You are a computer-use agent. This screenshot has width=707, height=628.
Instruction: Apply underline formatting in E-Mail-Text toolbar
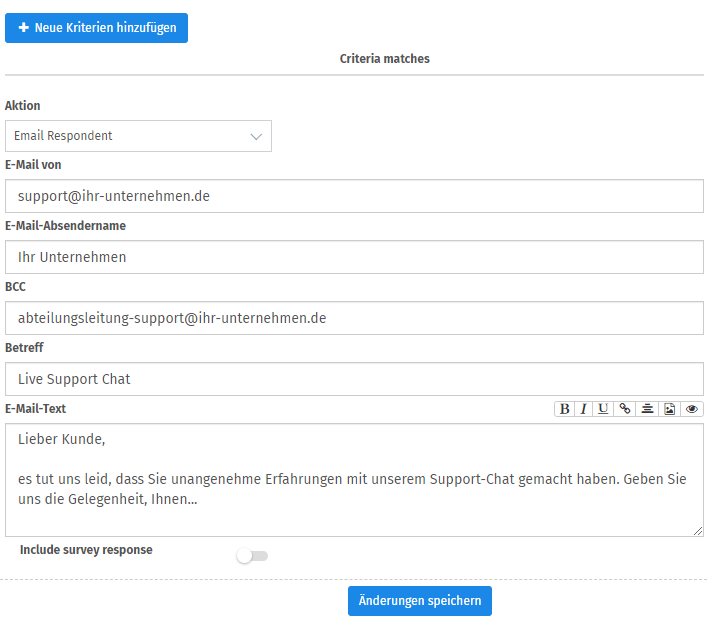point(603,409)
